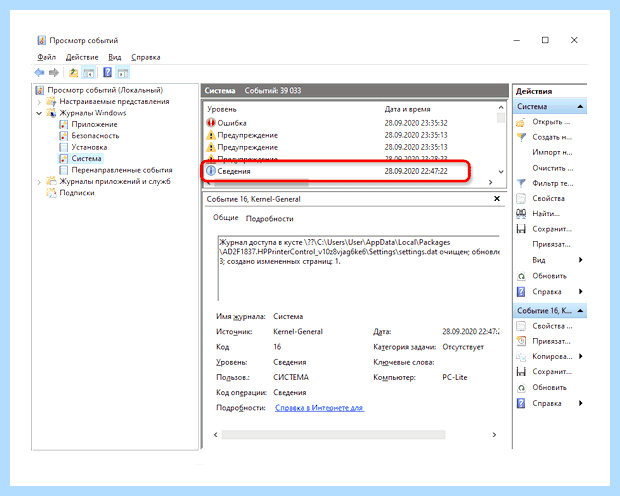Open the Вид submenu arrow
The width and height of the screenshot is (620, 496).
click(x=580, y=260)
